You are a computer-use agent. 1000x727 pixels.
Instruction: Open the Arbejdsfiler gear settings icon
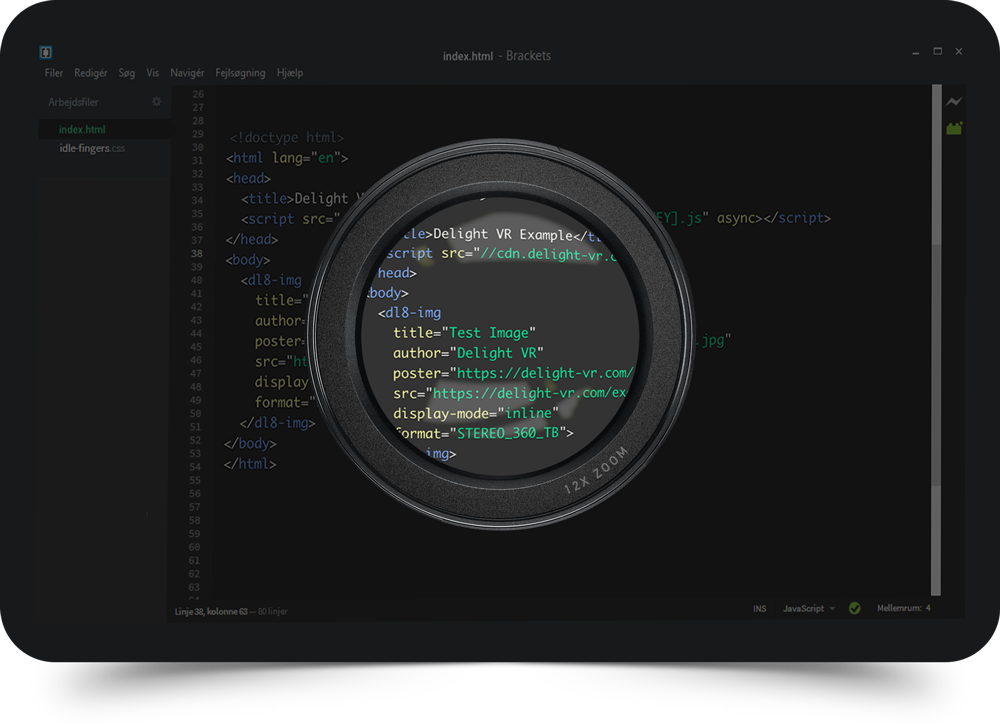156,102
